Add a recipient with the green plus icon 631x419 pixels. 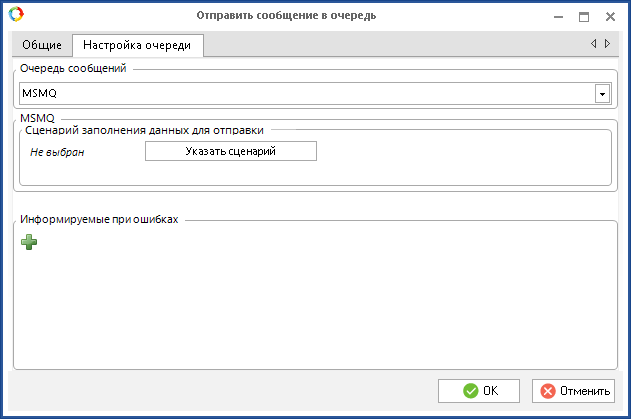click(x=29, y=242)
